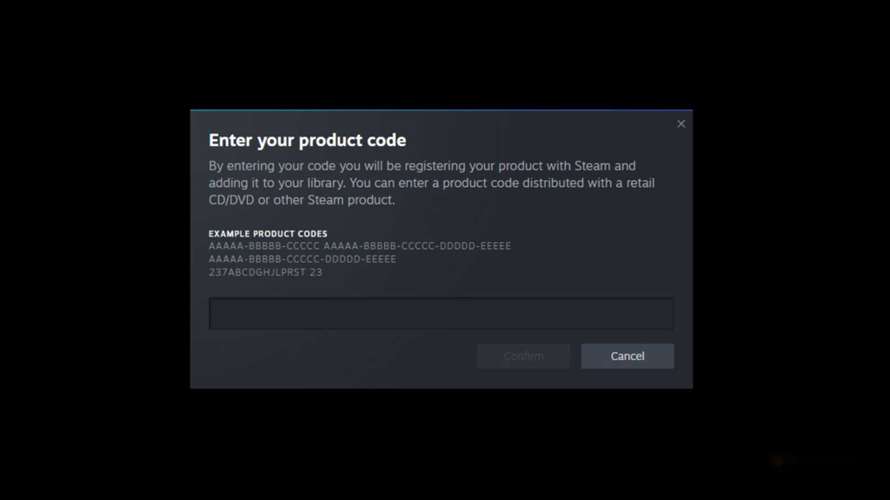Click the 'By entering your code' first line
The image size is (890, 500).
point(422,166)
